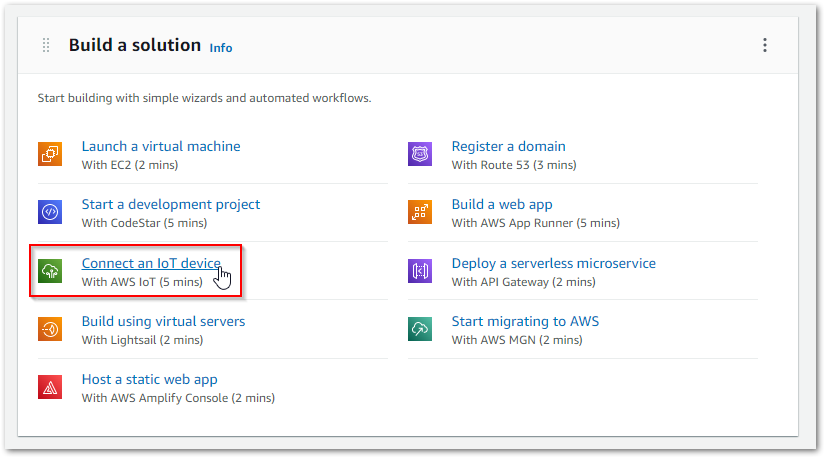Click the text With Route 53 (3 mins)

pos(514,165)
